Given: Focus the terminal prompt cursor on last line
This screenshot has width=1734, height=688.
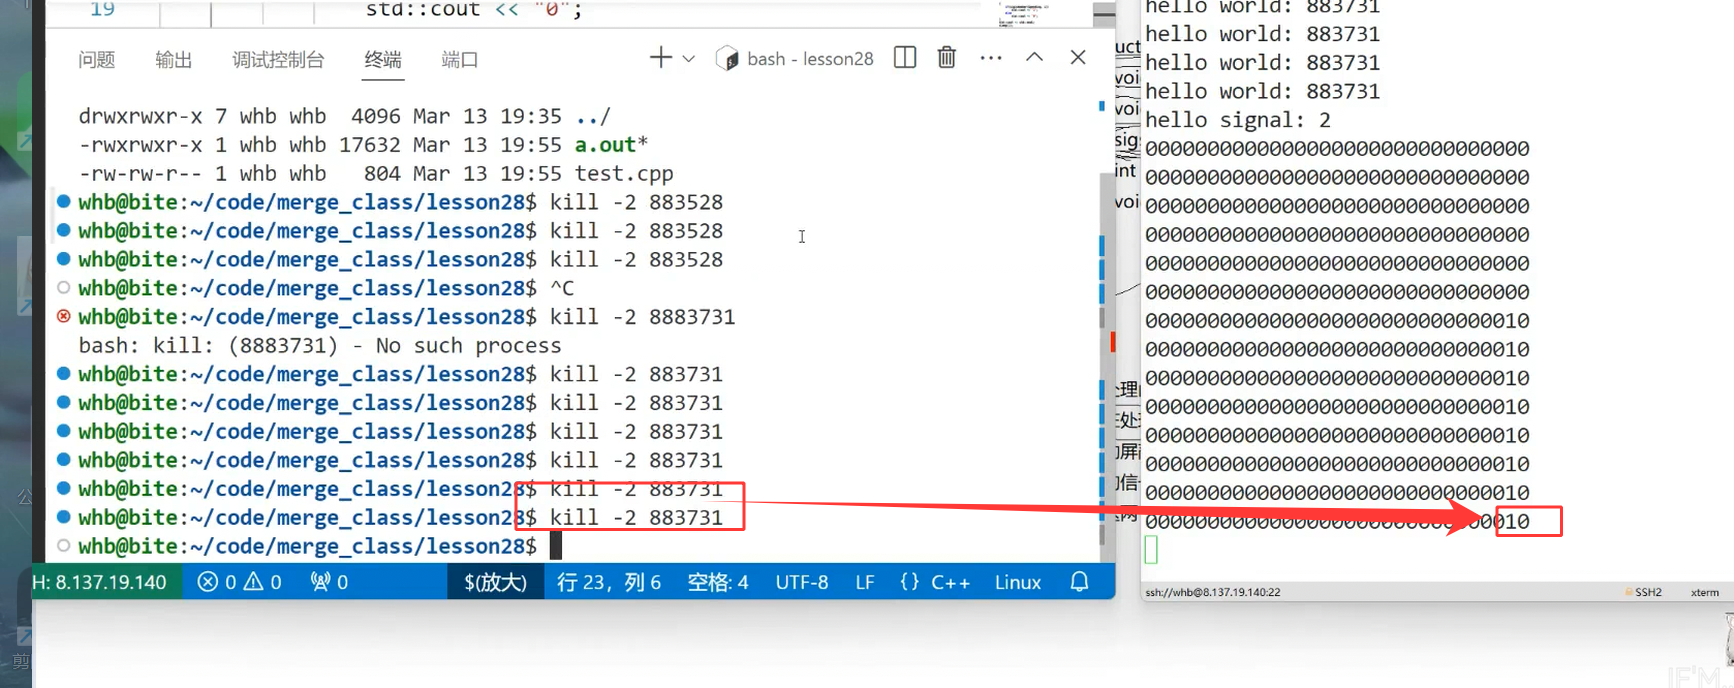Looking at the screenshot, I should coord(556,546).
